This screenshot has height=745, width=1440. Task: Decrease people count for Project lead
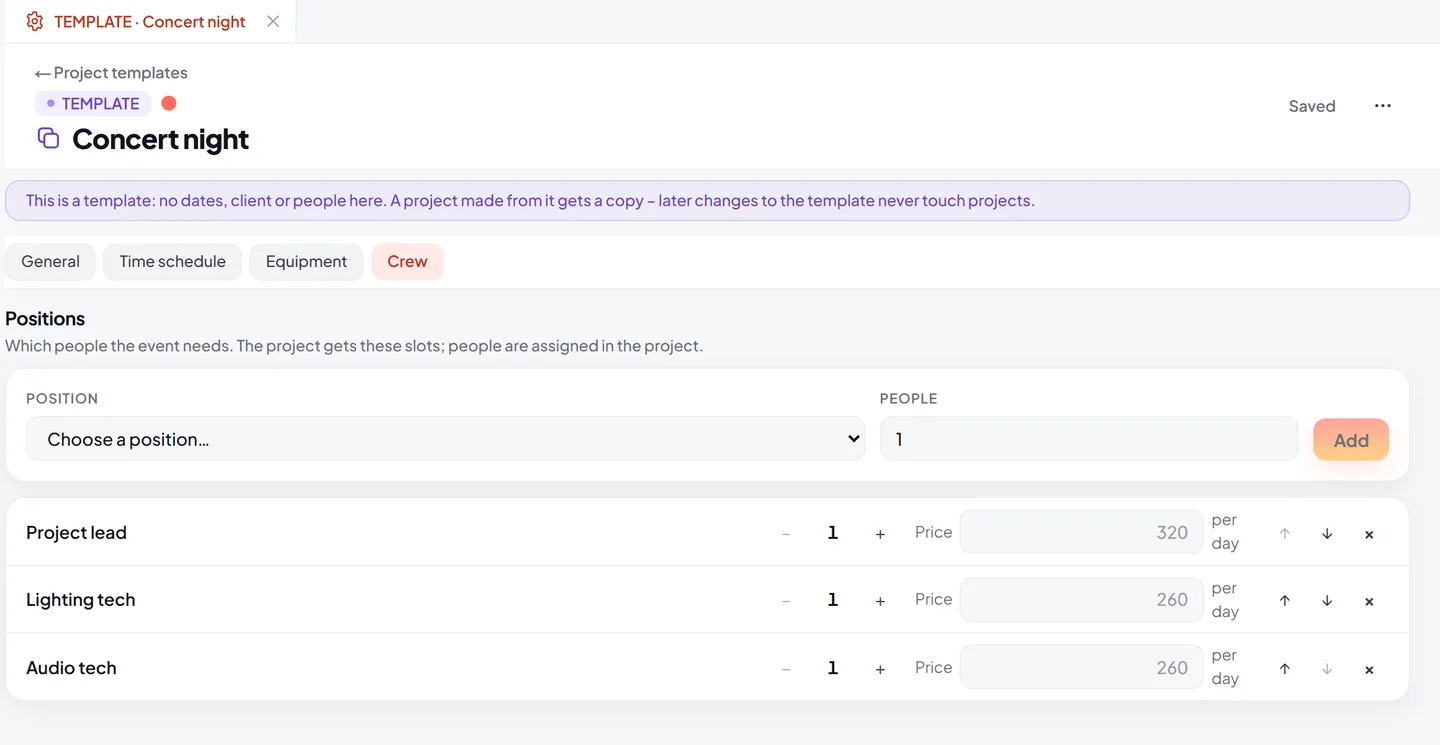(x=786, y=534)
